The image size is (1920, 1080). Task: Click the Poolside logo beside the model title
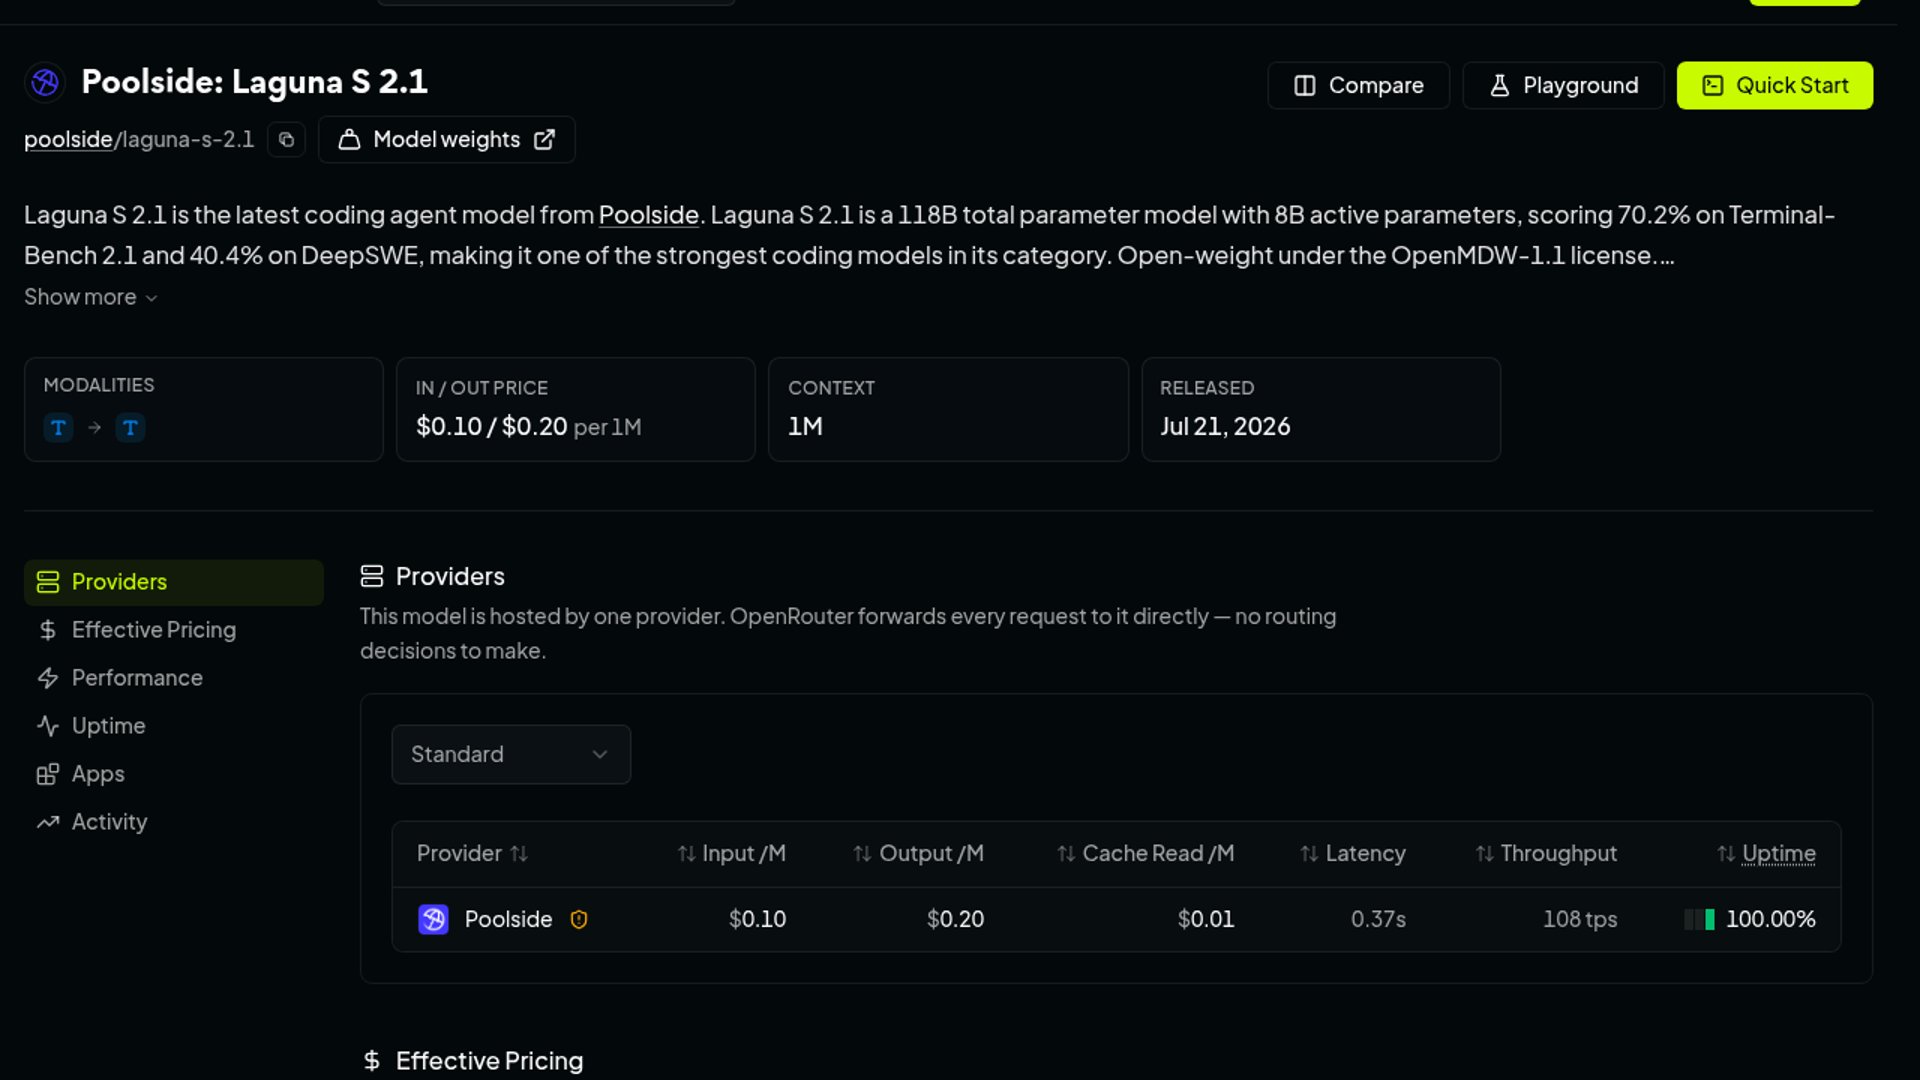pyautogui.click(x=45, y=82)
